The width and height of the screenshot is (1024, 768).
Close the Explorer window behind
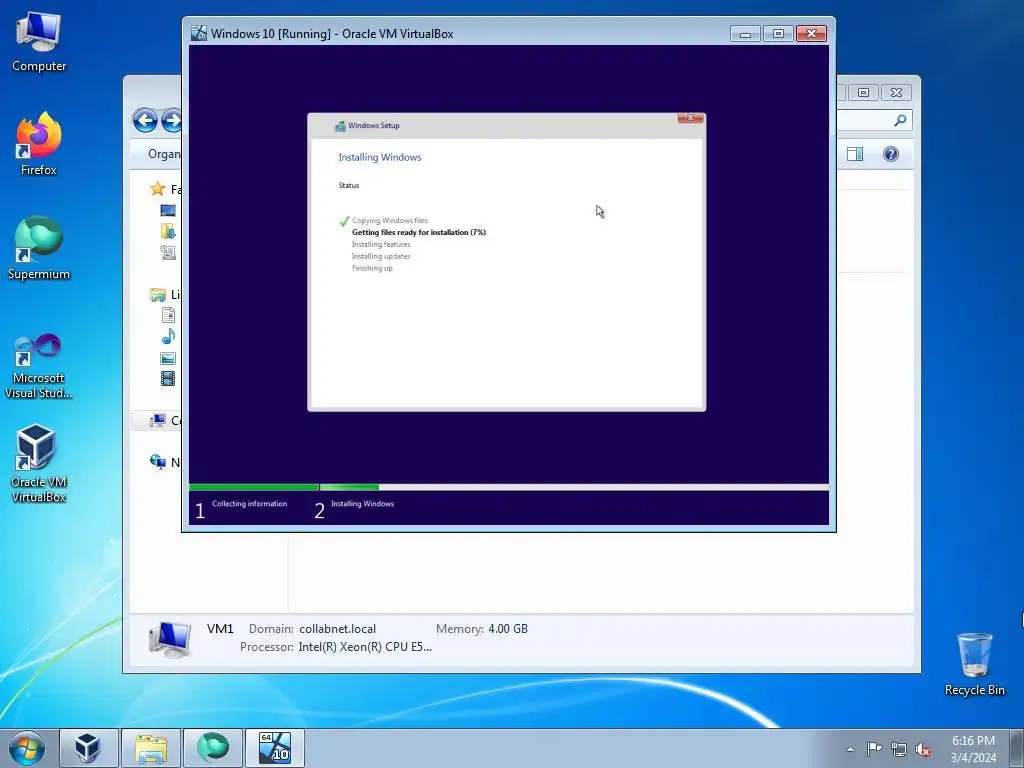pos(897,93)
